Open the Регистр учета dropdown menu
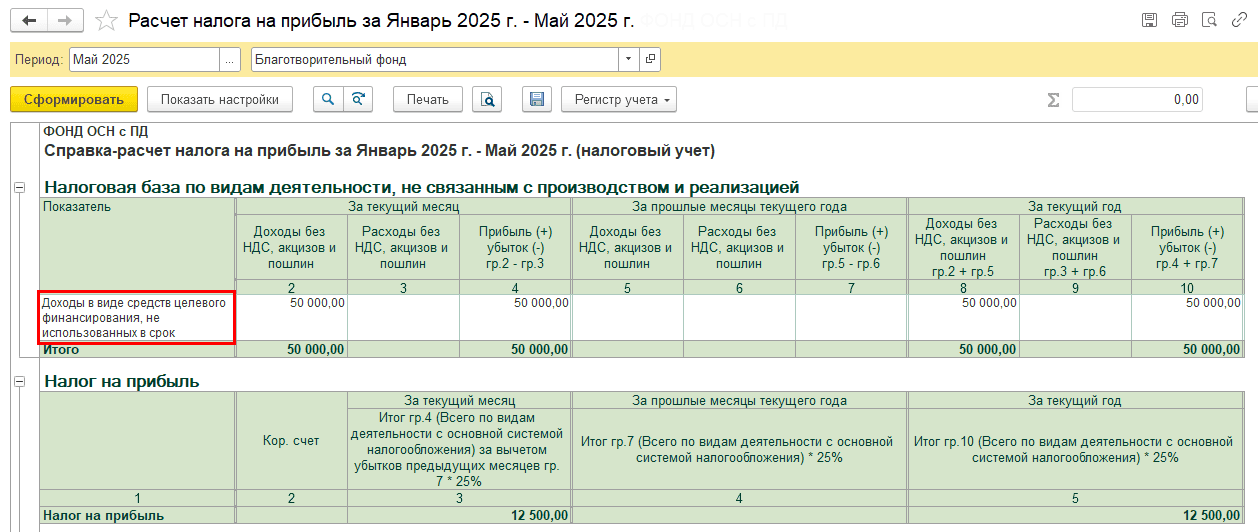Screen dimensions: 1258x532 (x=619, y=99)
